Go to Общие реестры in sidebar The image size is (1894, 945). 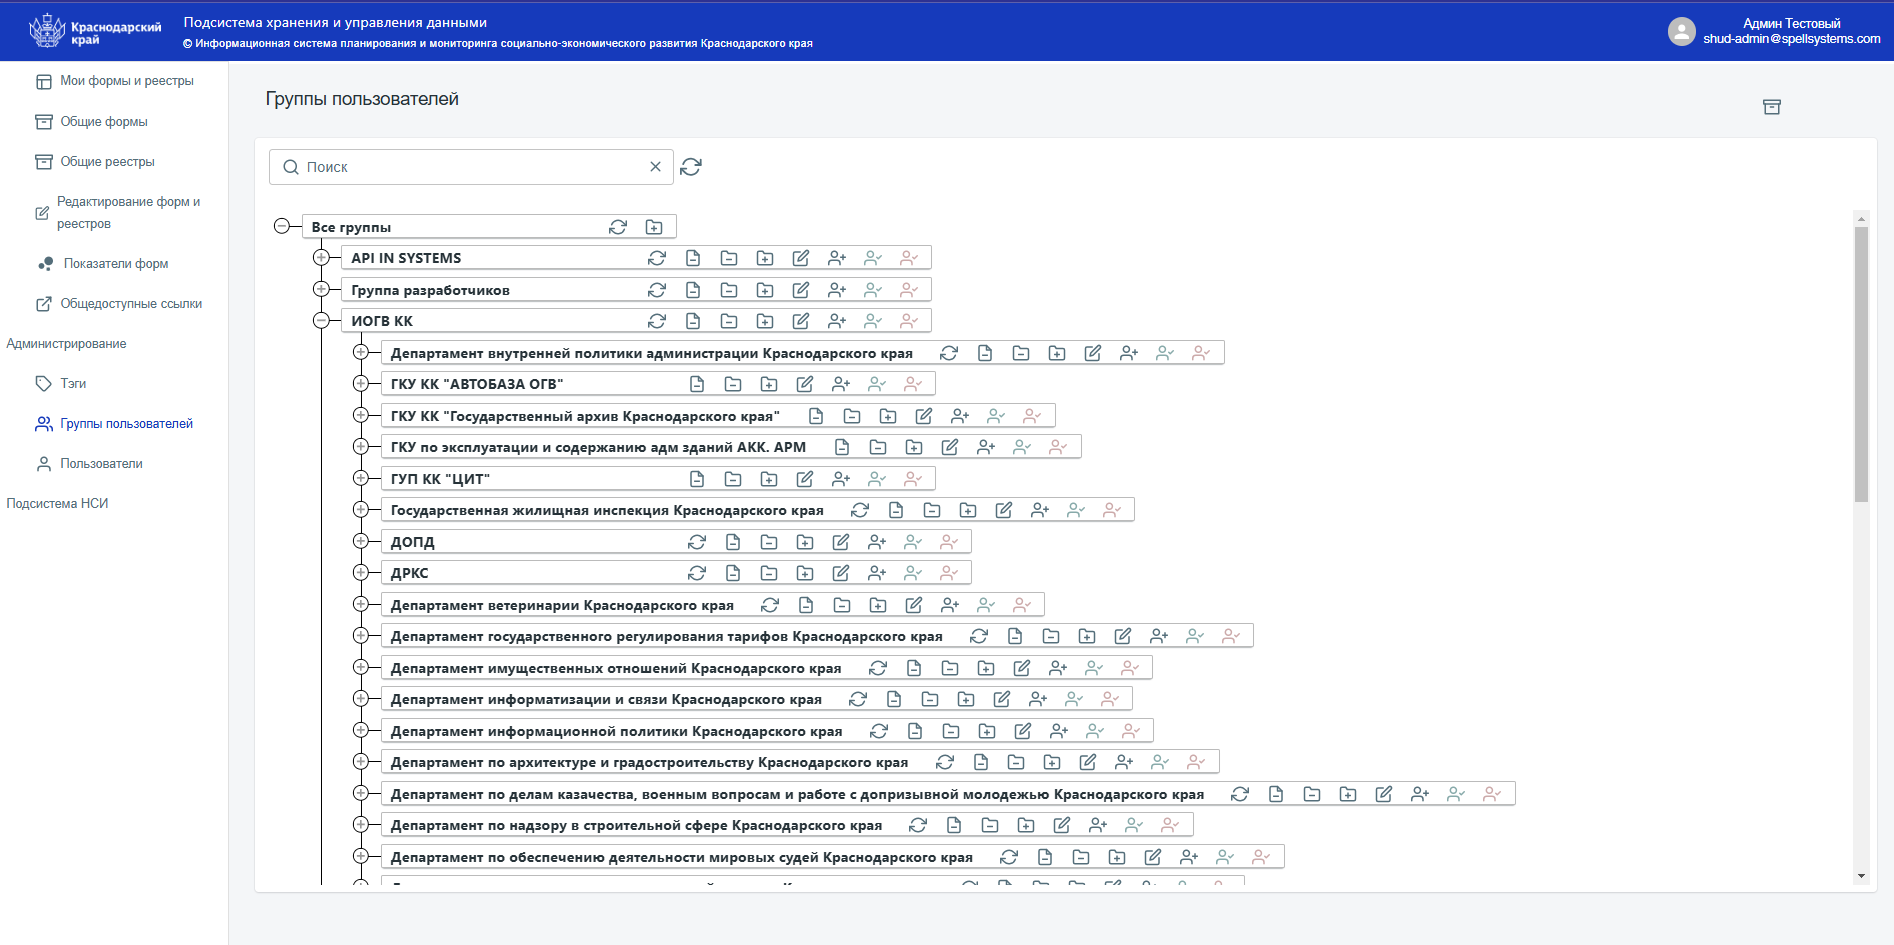pyautogui.click(x=107, y=162)
